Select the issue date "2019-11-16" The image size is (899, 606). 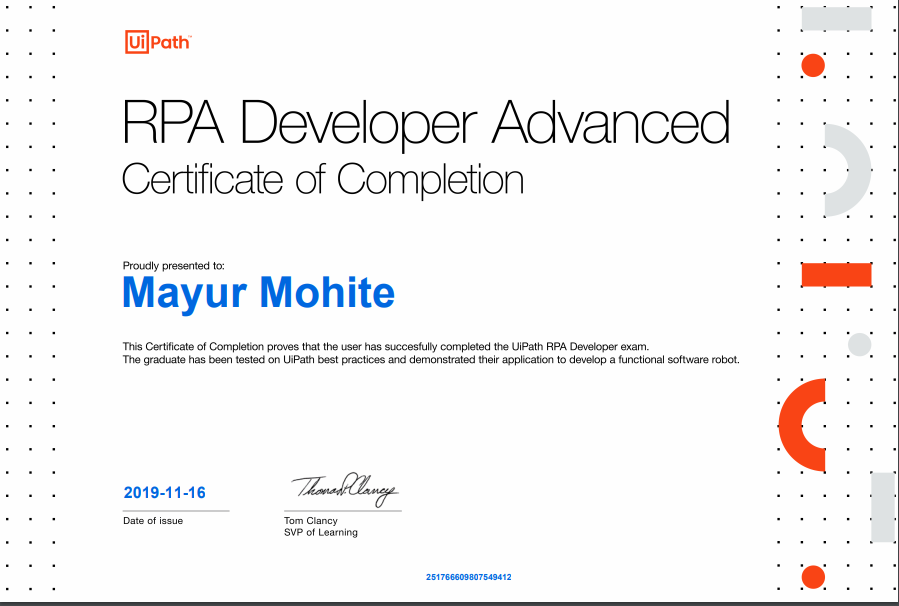(165, 492)
